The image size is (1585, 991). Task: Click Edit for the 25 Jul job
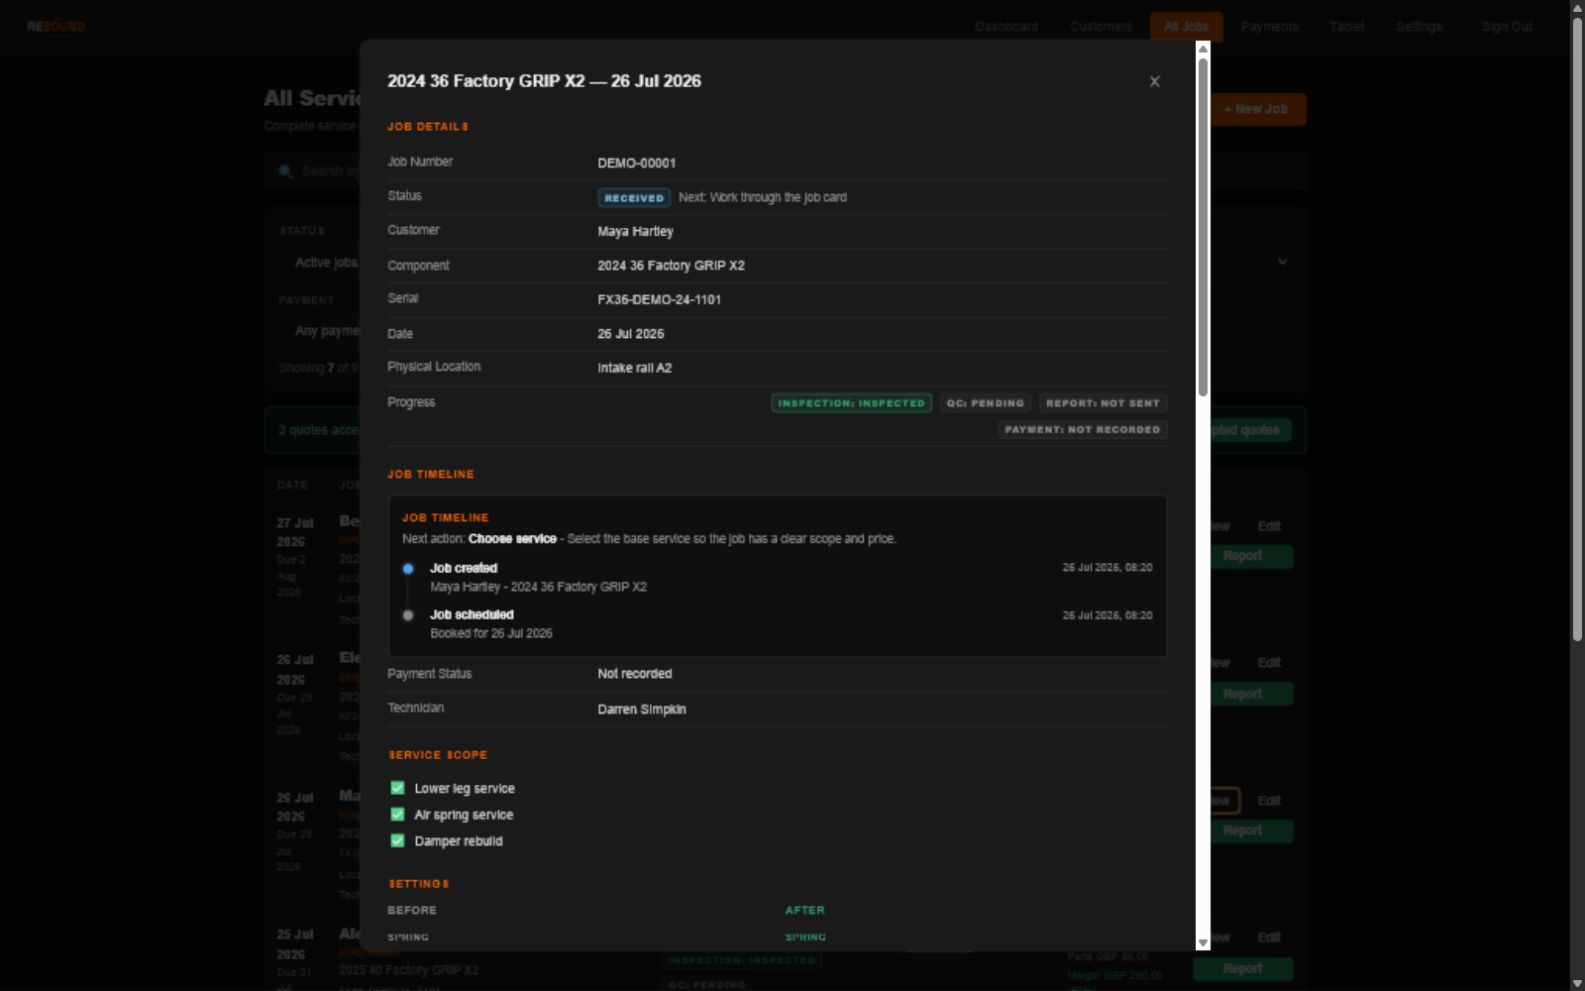click(x=1269, y=938)
